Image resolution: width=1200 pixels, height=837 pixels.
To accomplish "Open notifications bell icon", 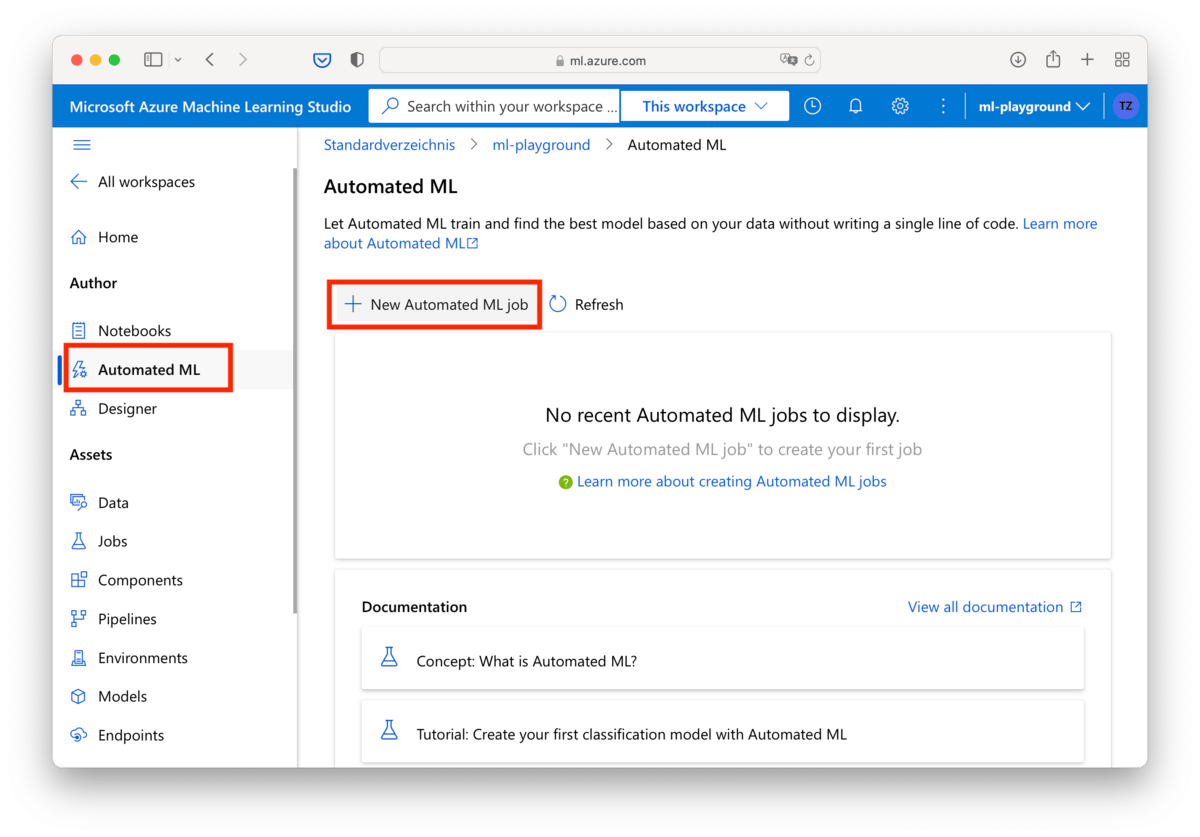I will (x=856, y=106).
